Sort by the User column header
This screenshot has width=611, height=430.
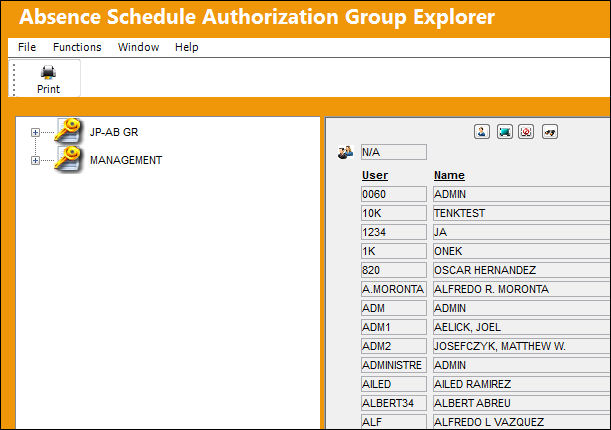(375, 175)
